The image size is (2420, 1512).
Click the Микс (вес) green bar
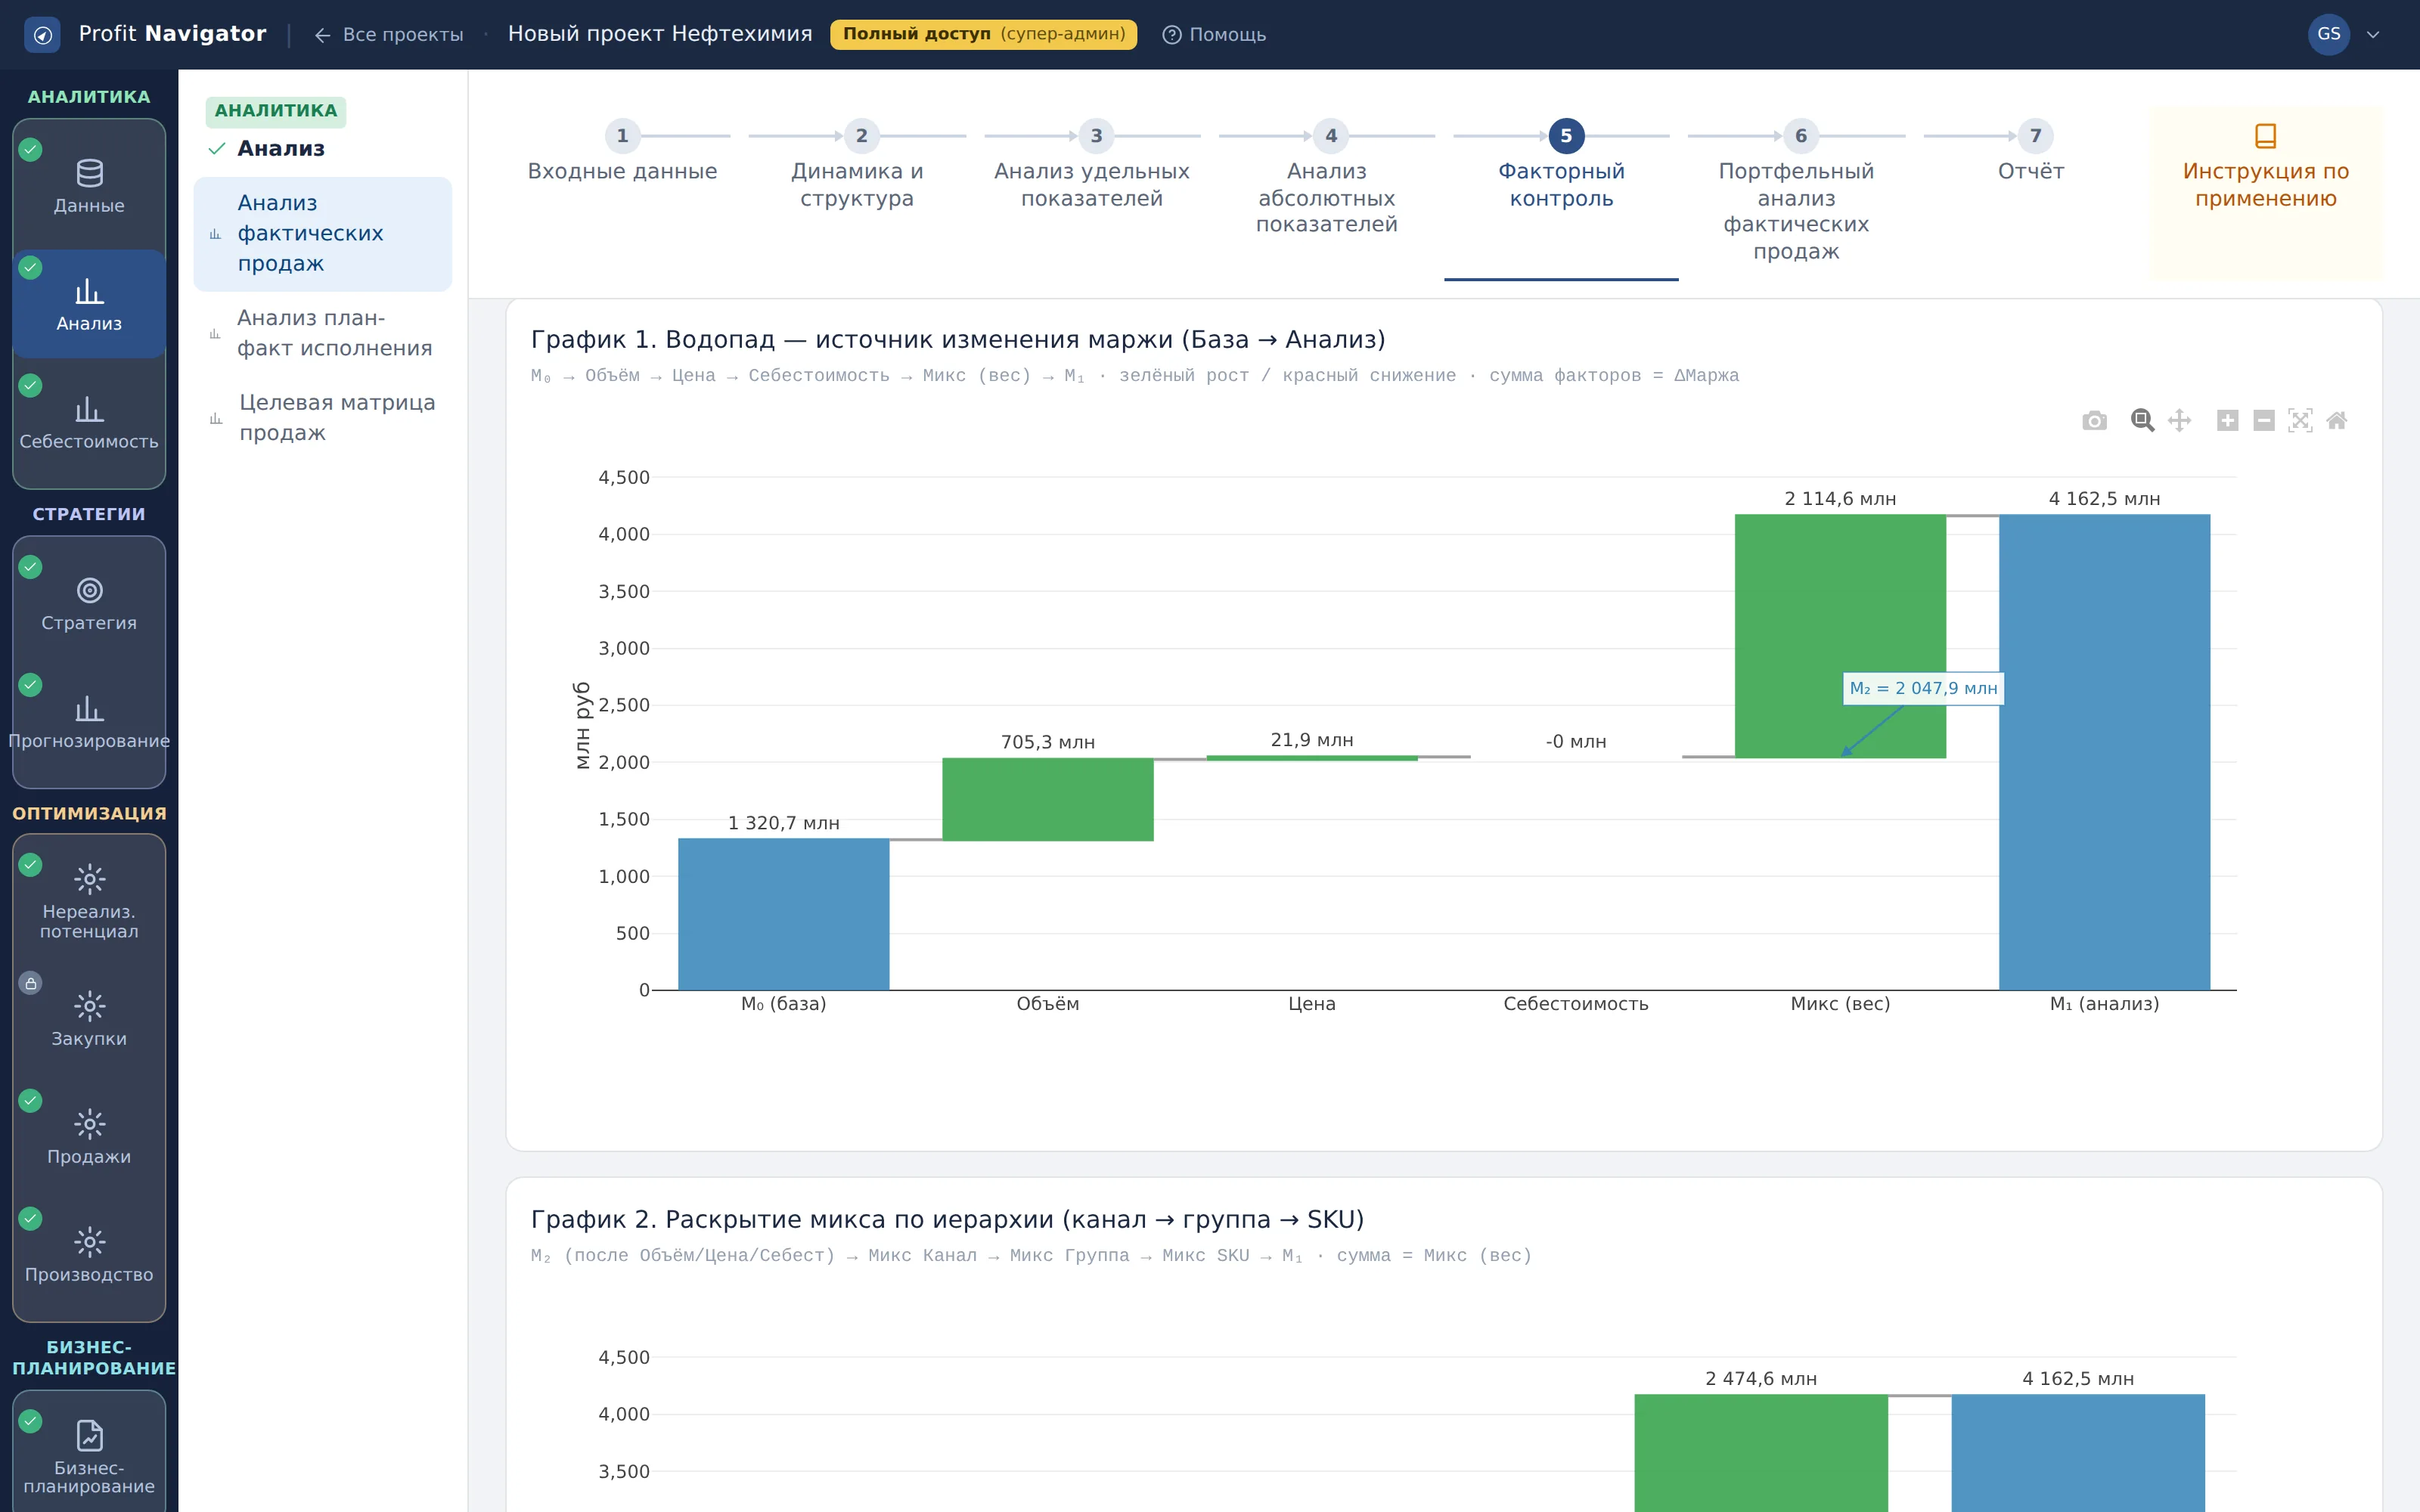(1840, 636)
